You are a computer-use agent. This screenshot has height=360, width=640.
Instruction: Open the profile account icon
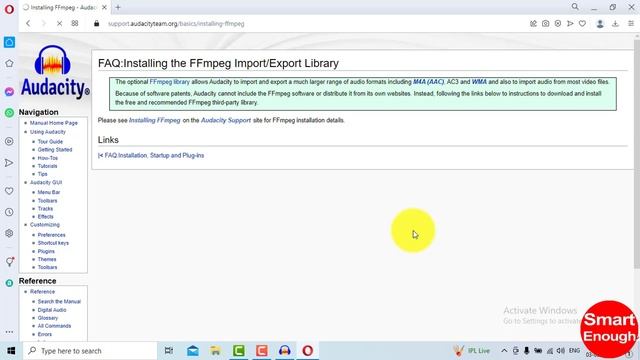click(600, 24)
